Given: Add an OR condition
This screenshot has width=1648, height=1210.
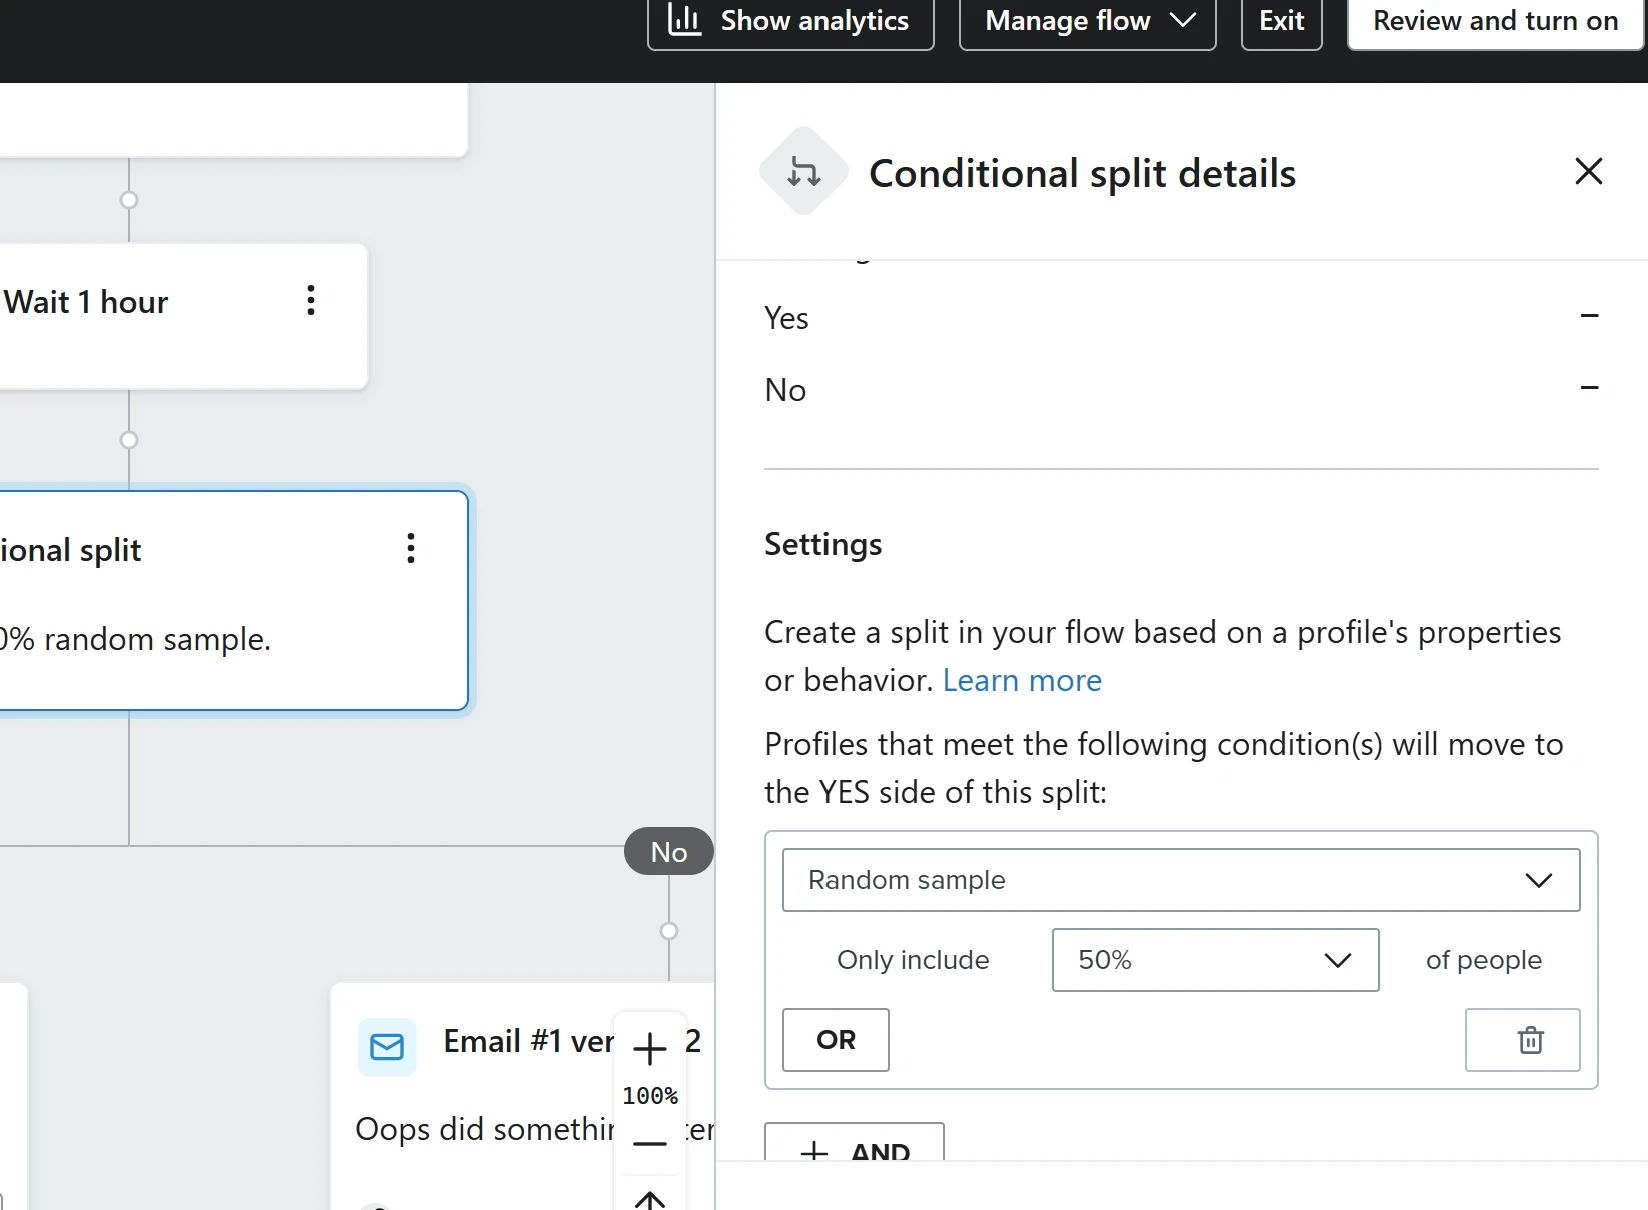Looking at the screenshot, I should click(x=835, y=1040).
